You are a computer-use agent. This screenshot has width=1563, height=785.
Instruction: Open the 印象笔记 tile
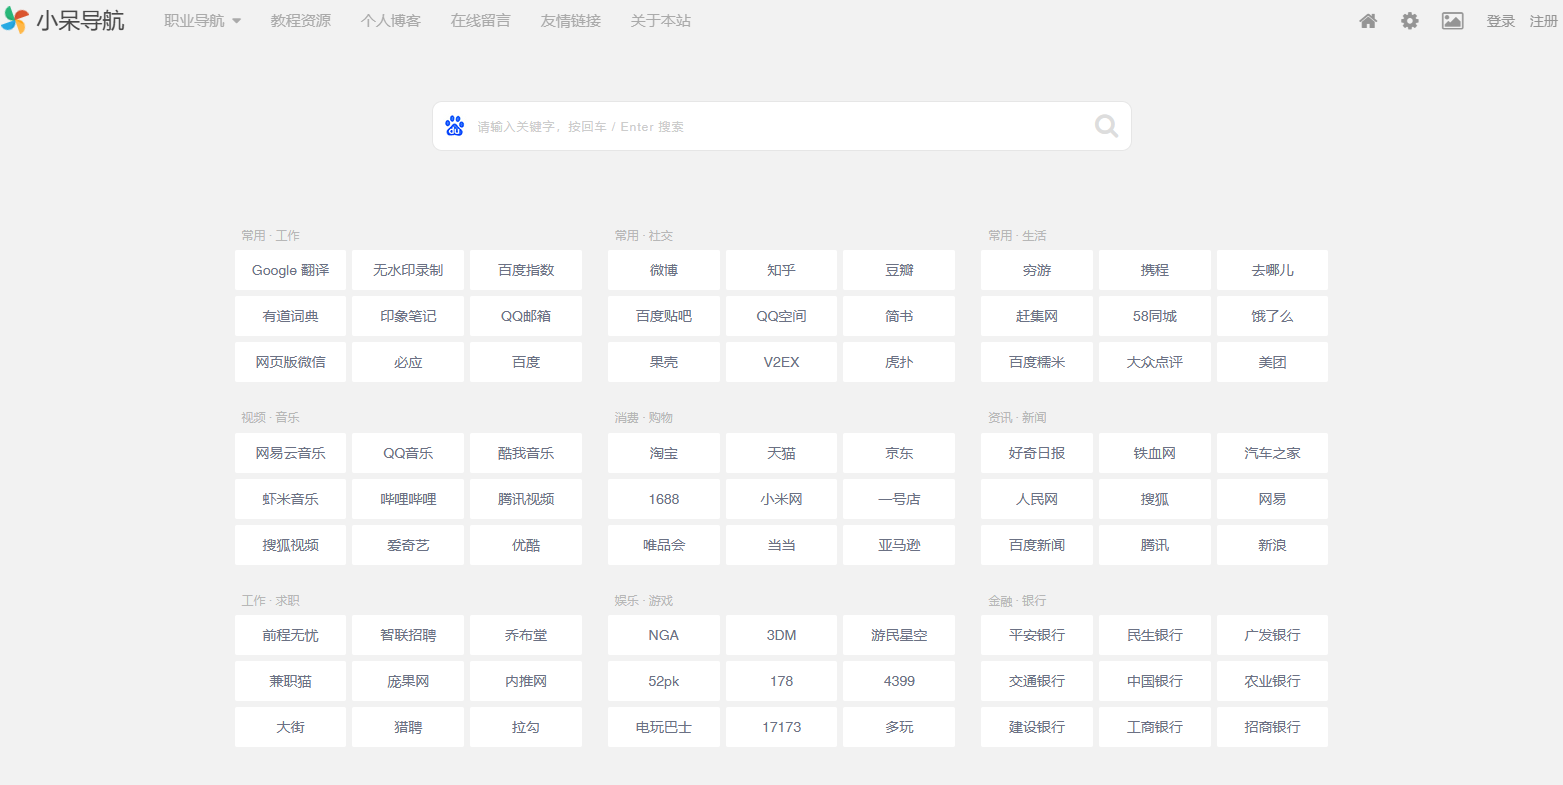408,316
